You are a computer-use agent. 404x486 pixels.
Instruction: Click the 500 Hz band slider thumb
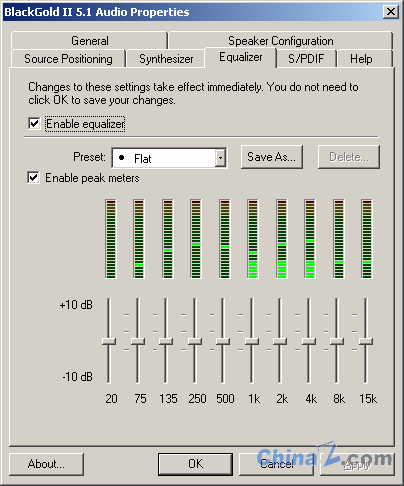click(x=223, y=341)
